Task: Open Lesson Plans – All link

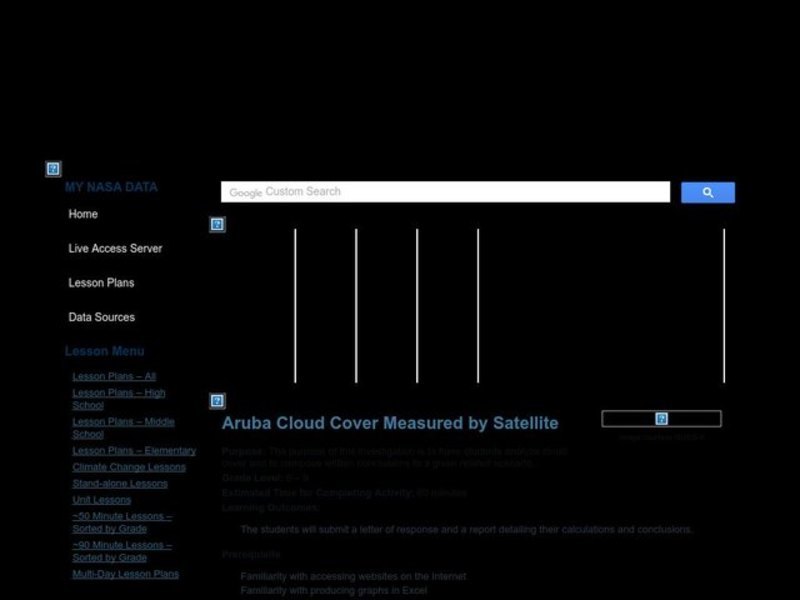Action: pos(111,376)
